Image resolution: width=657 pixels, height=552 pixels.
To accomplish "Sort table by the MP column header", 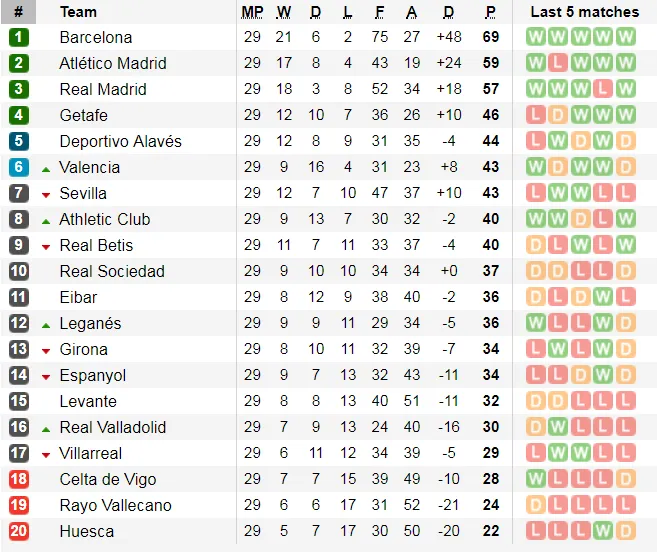I will click(x=252, y=12).
